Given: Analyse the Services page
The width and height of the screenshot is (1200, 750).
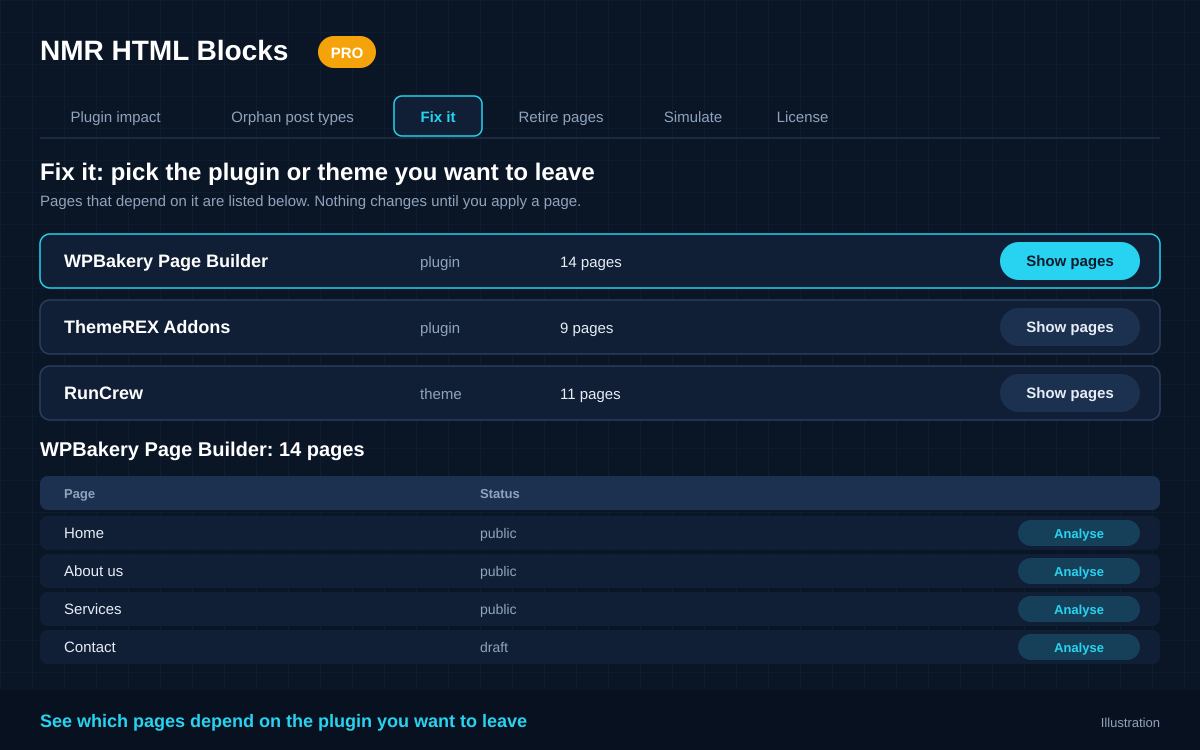Looking at the screenshot, I should [1079, 609].
